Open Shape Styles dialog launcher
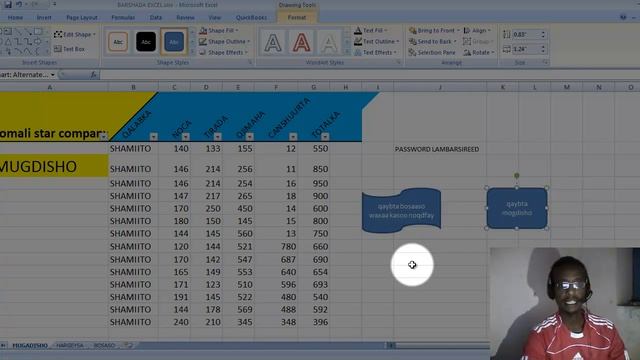The width and height of the screenshot is (640, 360). 250,62
